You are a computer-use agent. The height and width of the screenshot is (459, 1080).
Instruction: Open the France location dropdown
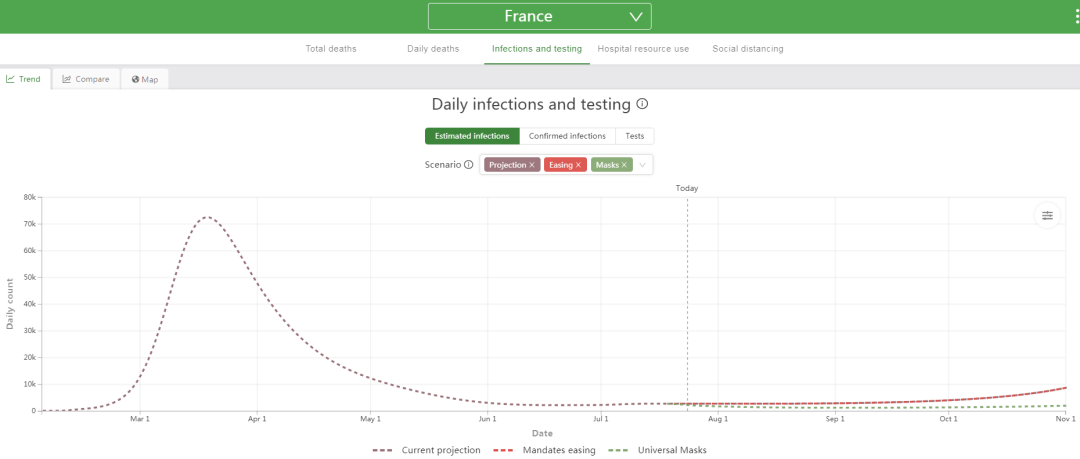539,17
